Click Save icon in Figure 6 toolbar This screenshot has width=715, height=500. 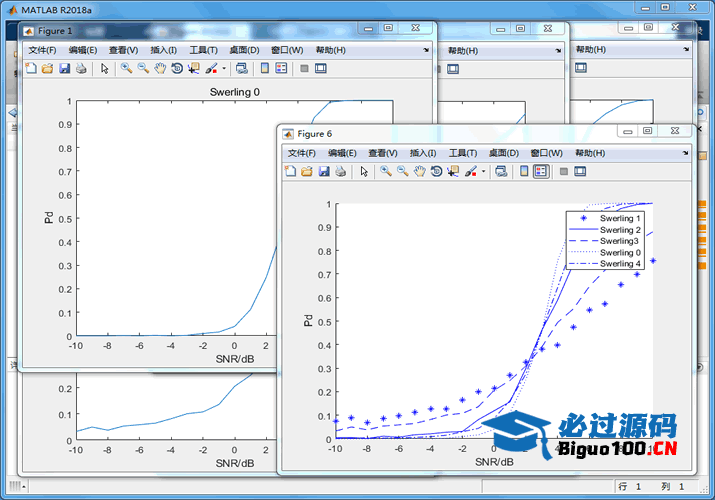(324, 171)
